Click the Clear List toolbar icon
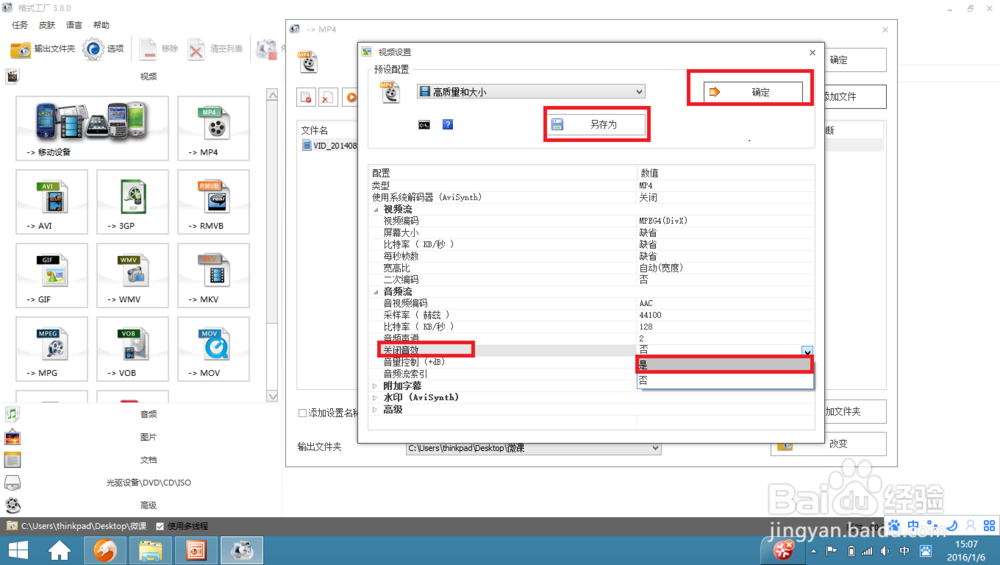Viewport: 1000px width, 565px height. 216,49
